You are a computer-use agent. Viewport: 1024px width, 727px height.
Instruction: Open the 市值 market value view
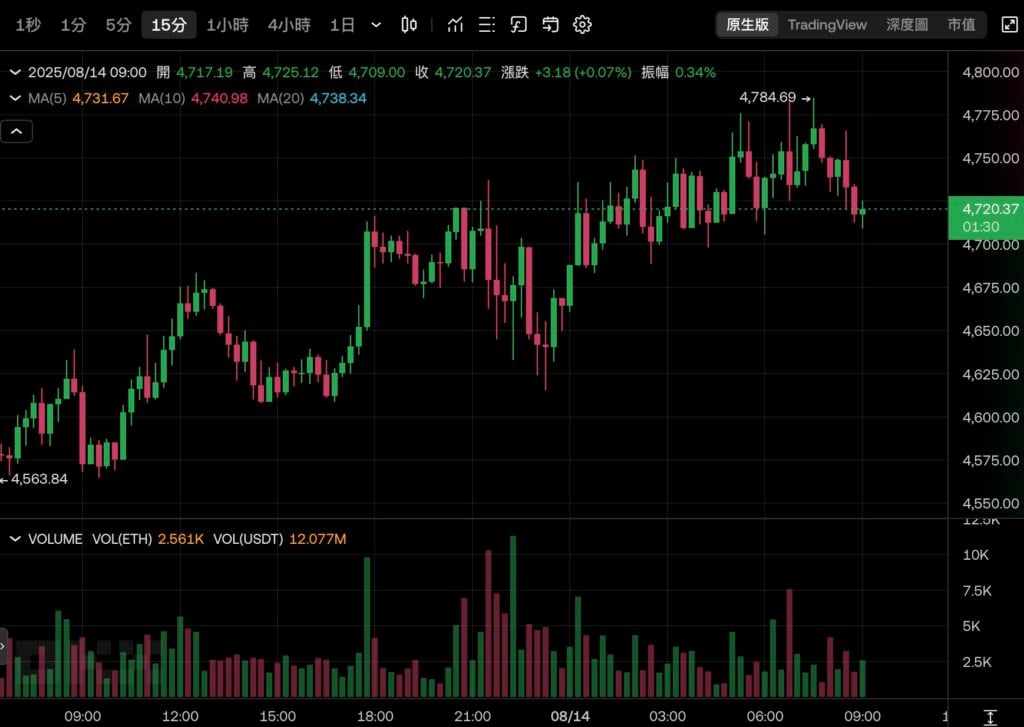click(x=961, y=24)
